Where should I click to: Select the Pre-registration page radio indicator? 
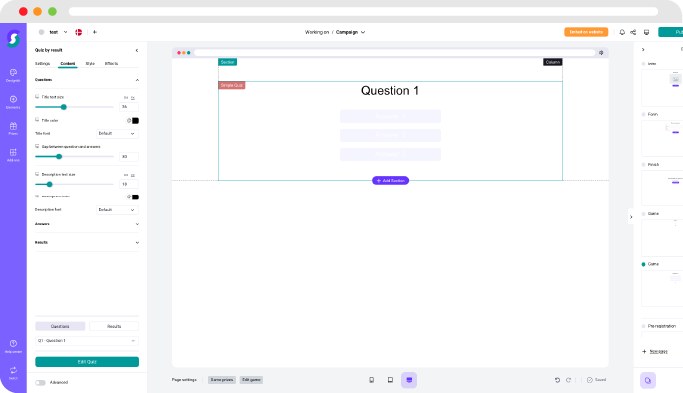(643, 326)
